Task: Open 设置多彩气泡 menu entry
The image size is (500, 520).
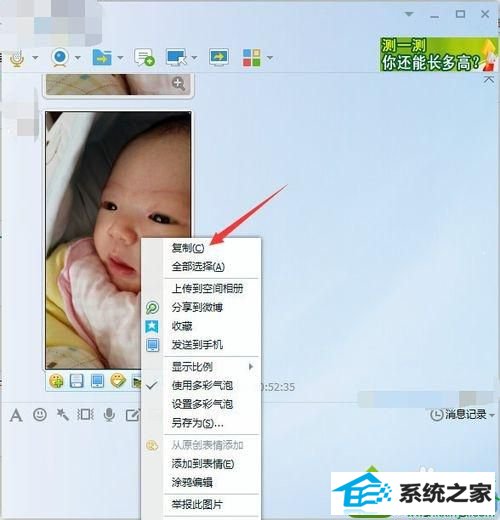Action: coord(202,404)
